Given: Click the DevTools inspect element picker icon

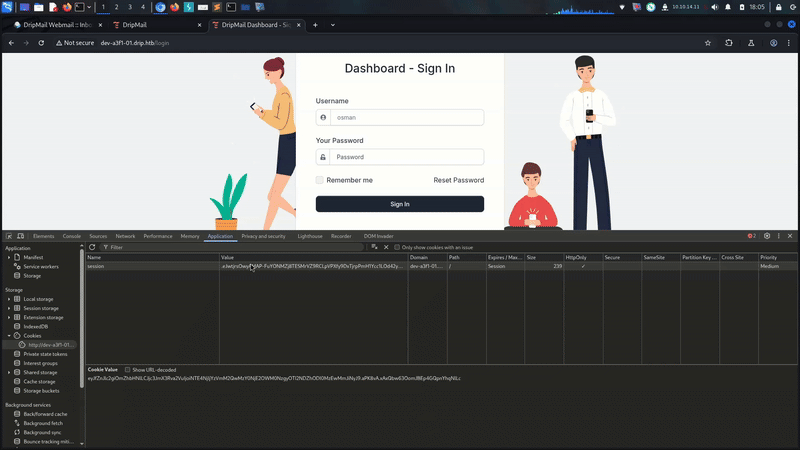Looking at the screenshot, I should pos(10,236).
